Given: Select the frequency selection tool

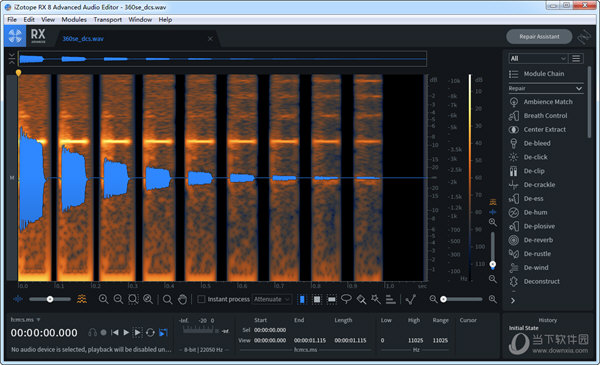Looking at the screenshot, I should 332,299.
